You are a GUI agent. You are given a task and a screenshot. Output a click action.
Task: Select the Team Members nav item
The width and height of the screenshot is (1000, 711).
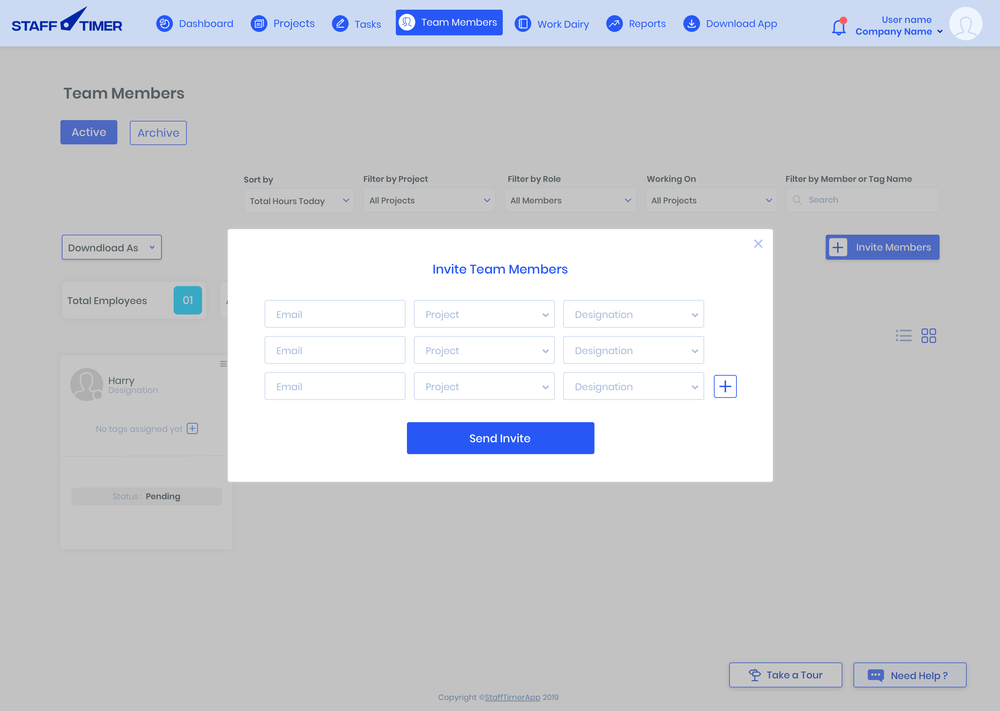(x=449, y=22)
